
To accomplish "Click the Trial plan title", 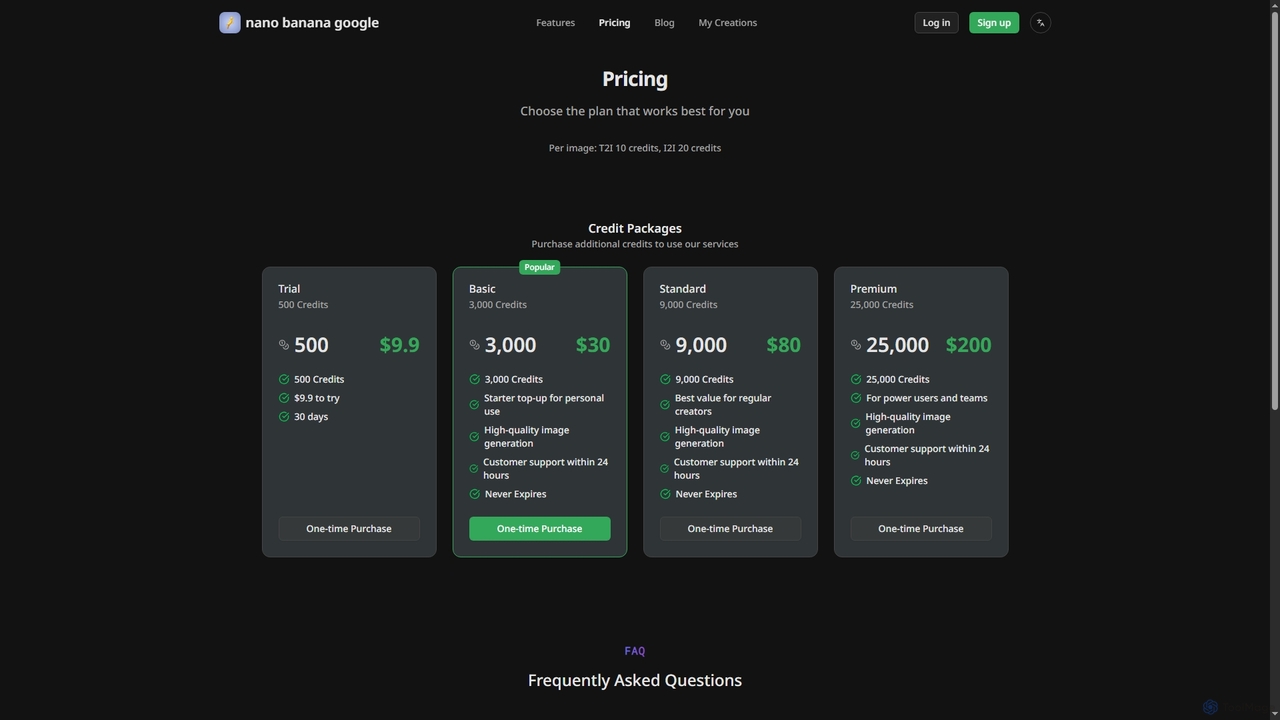I will click(x=289, y=289).
